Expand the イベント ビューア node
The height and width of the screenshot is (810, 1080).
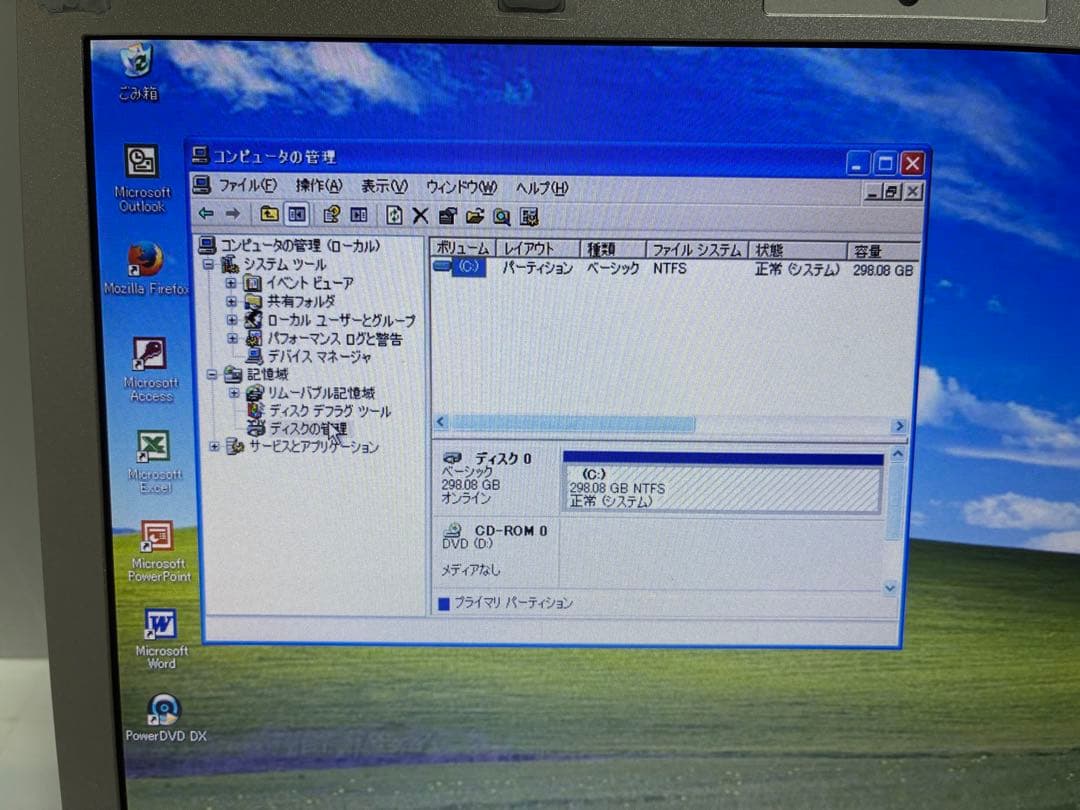[x=230, y=283]
